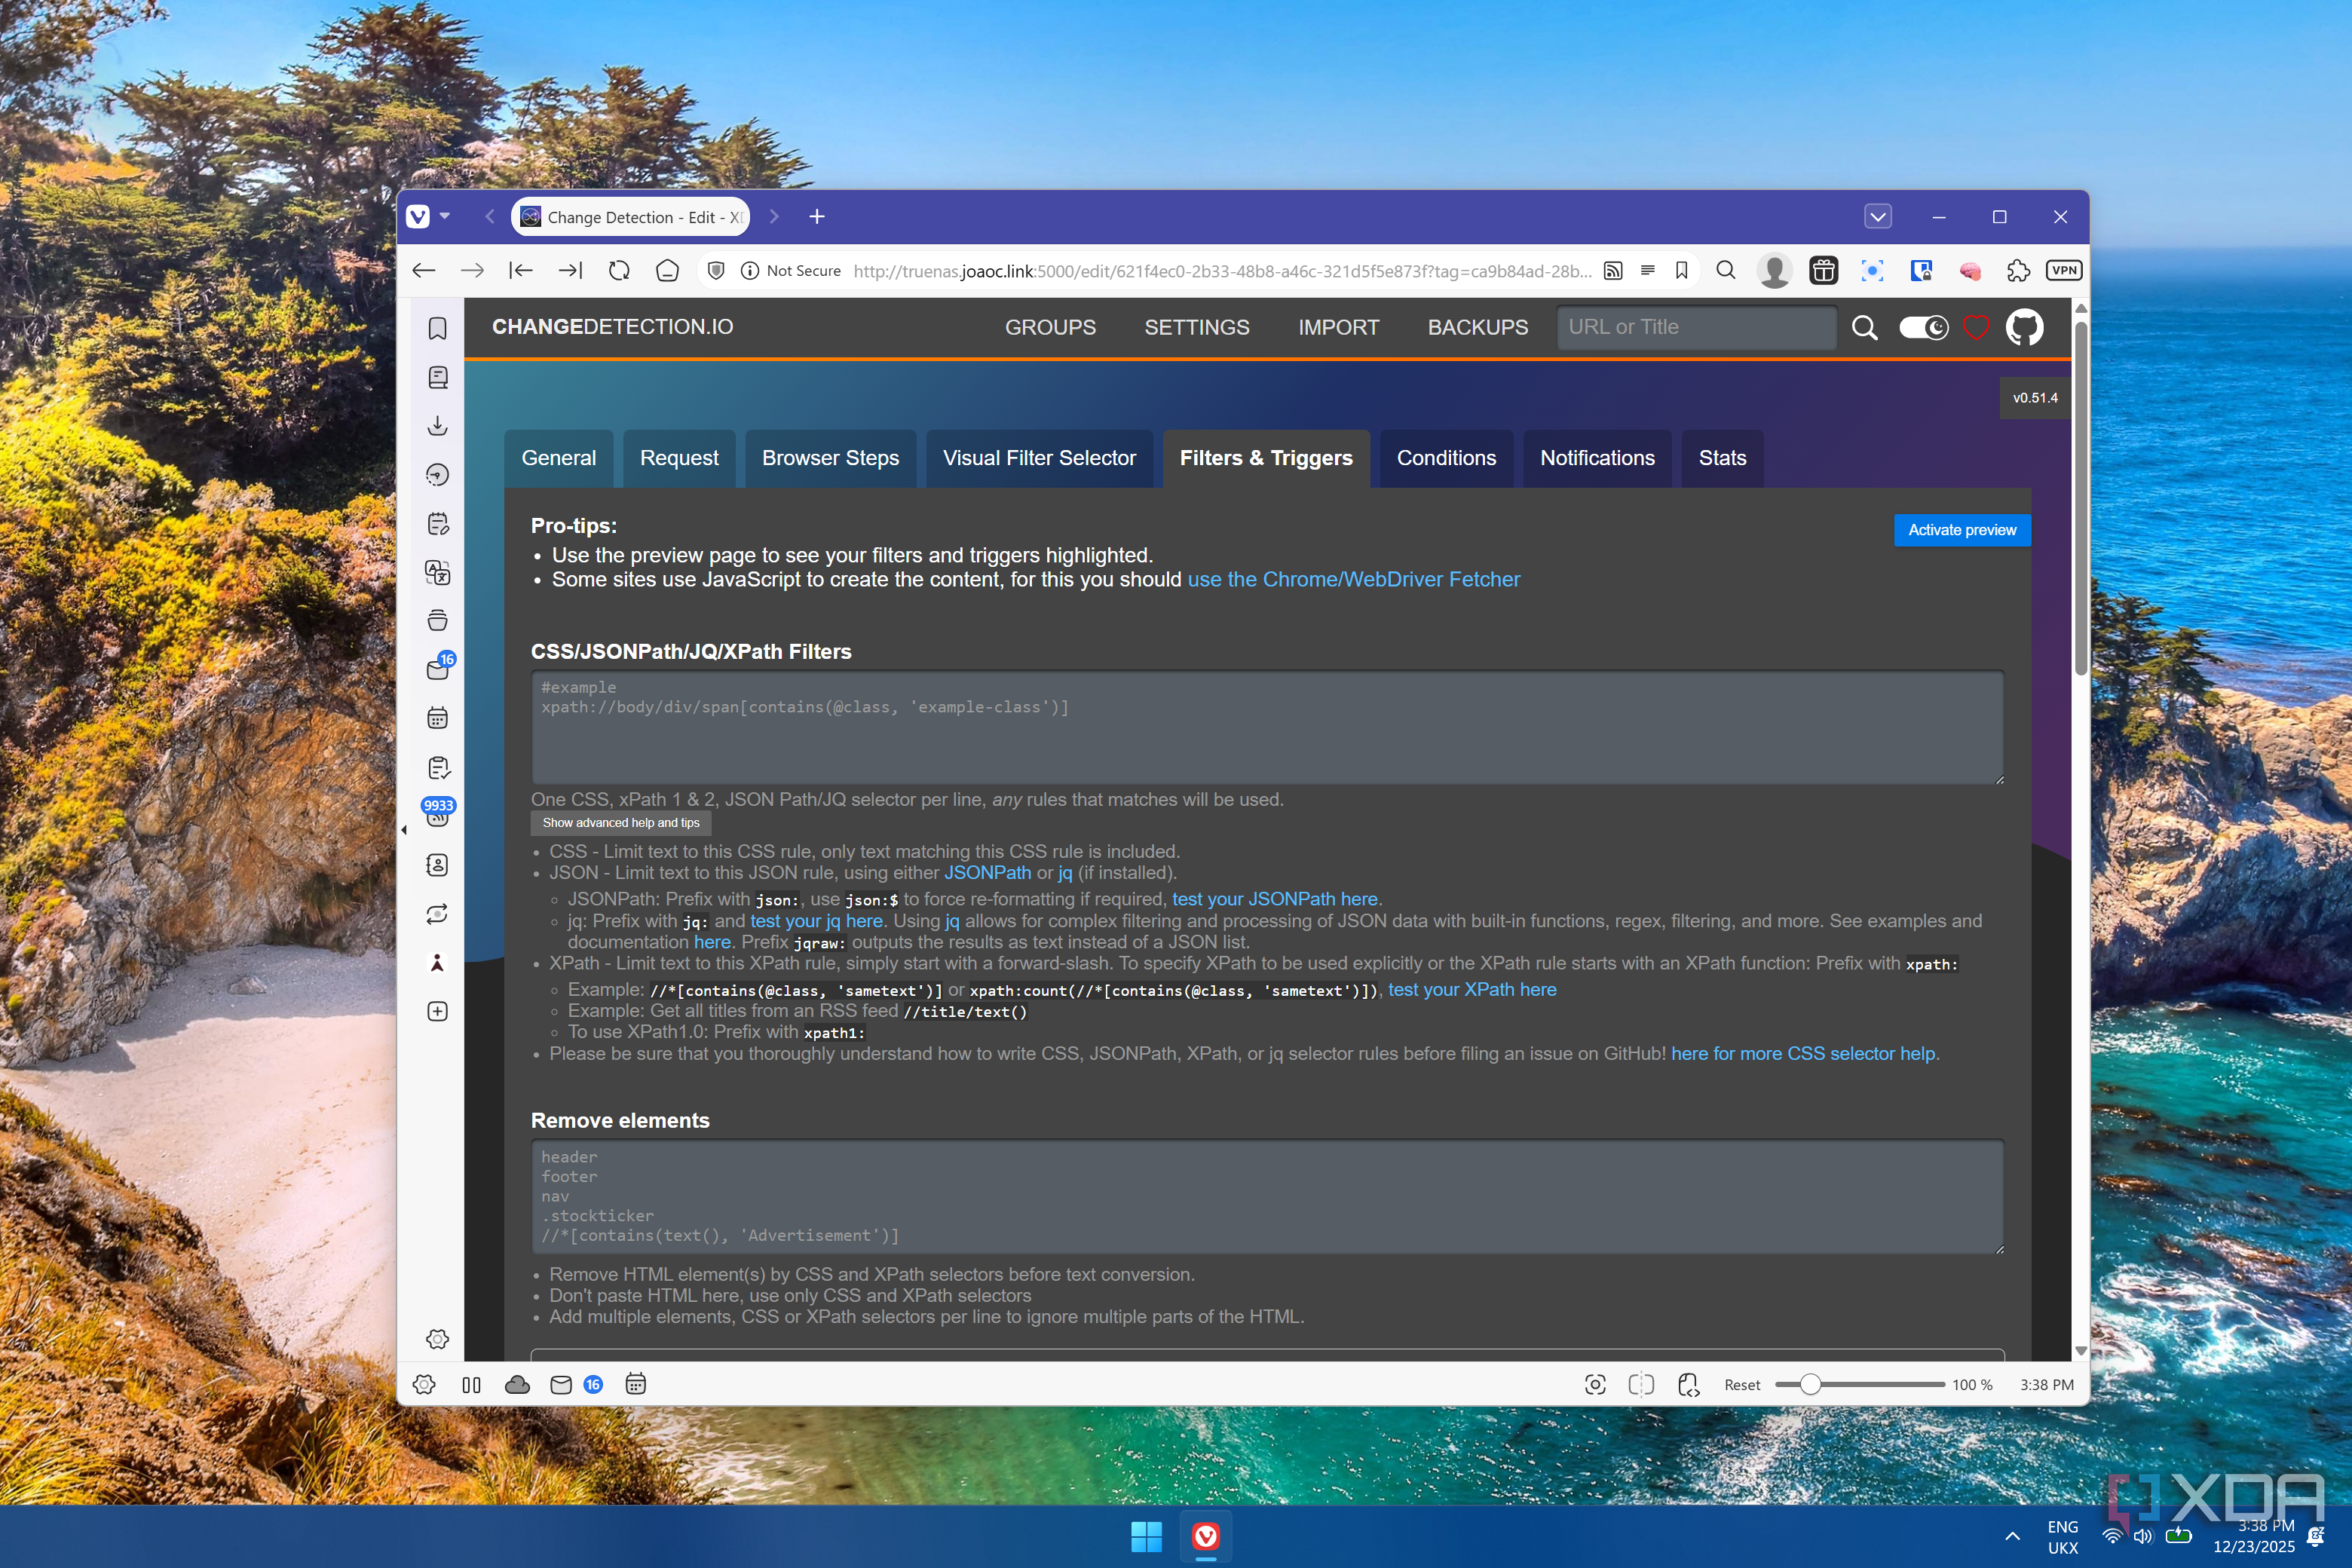Viewport: 2352px width, 1568px height.
Task: Show hidden icons in the Windows system tray
Action: (2012, 1536)
